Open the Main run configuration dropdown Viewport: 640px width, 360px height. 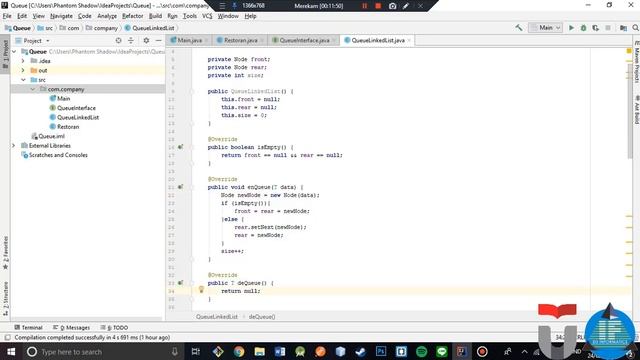[x=545, y=28]
